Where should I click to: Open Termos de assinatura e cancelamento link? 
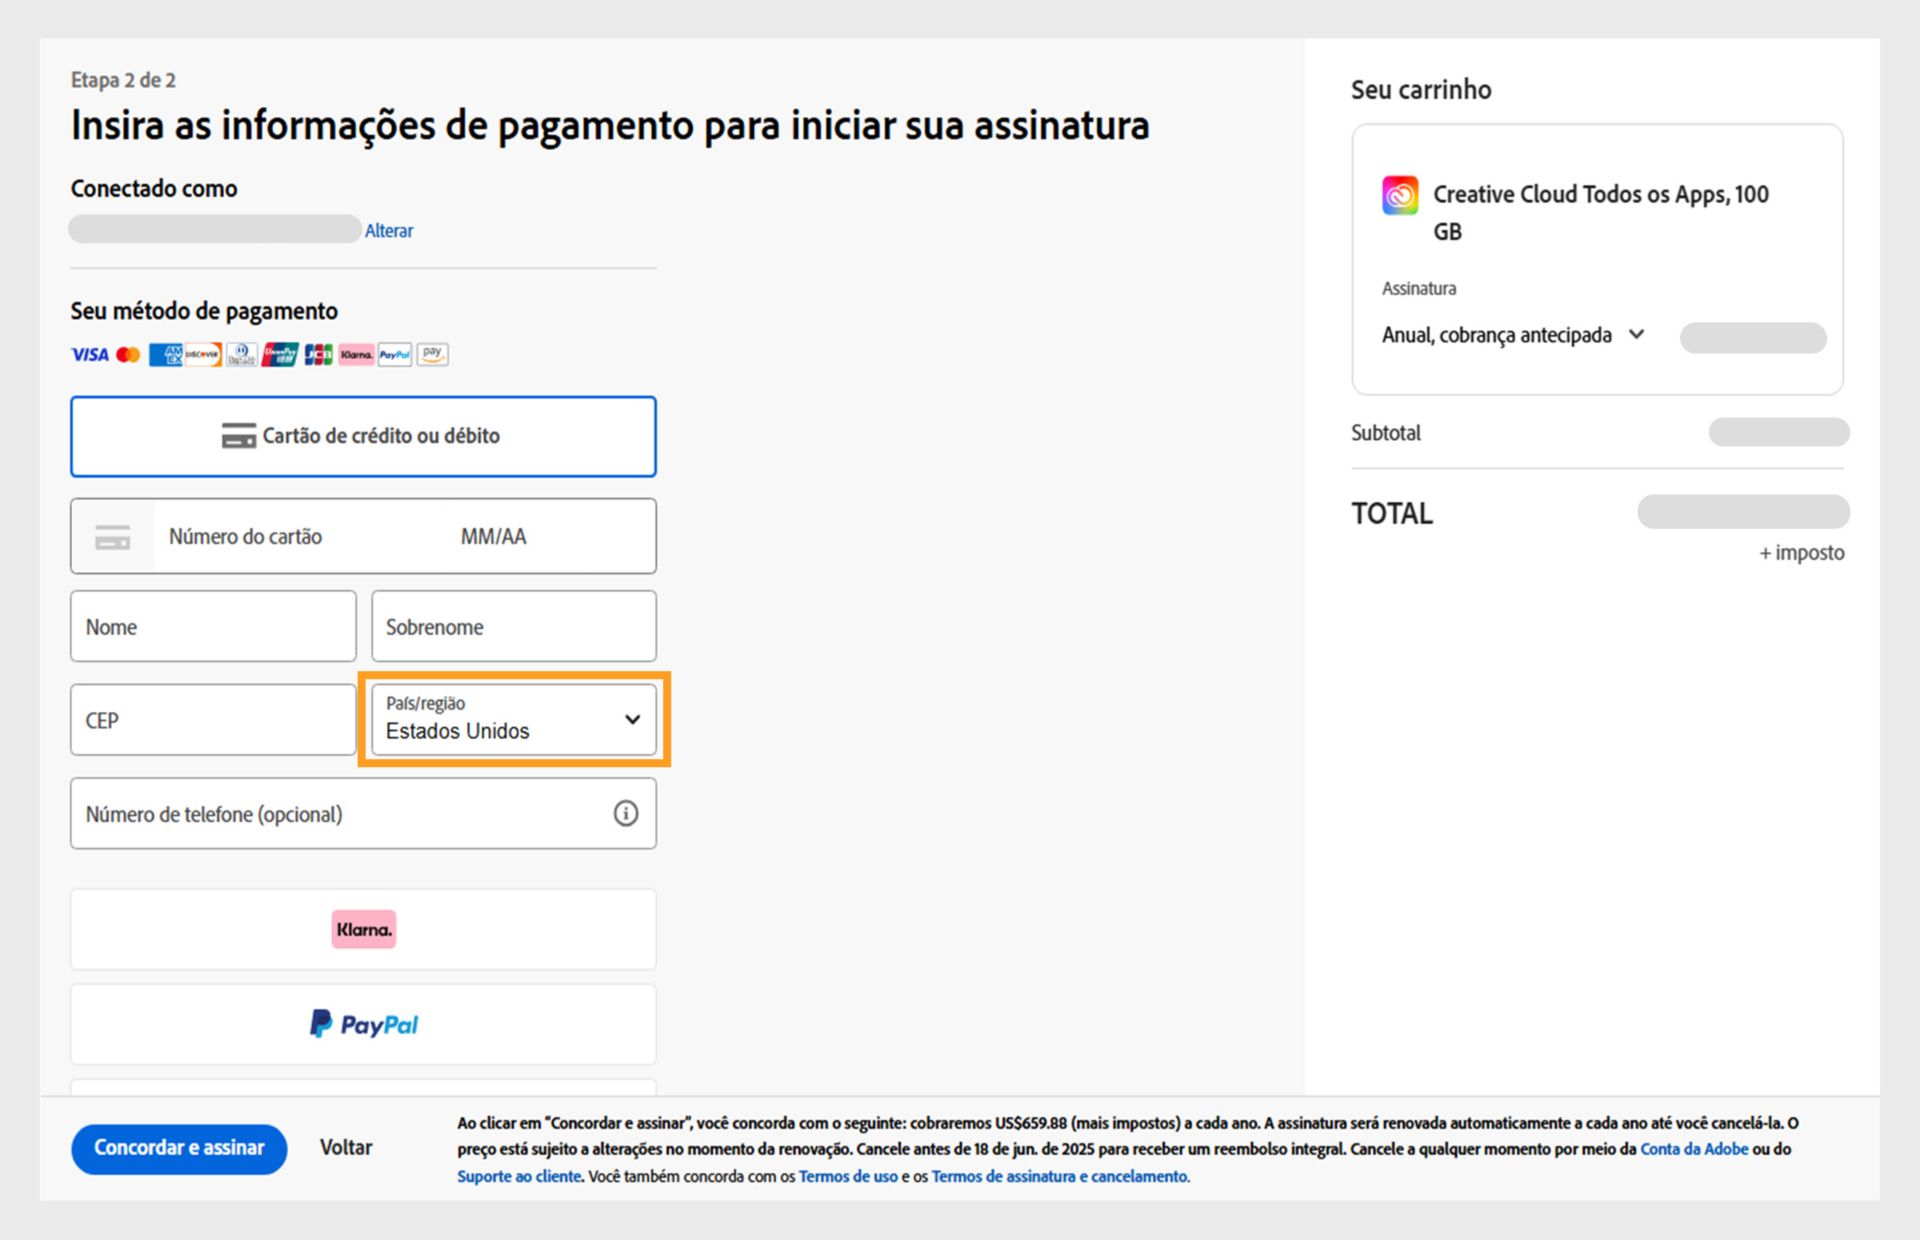[1060, 1176]
